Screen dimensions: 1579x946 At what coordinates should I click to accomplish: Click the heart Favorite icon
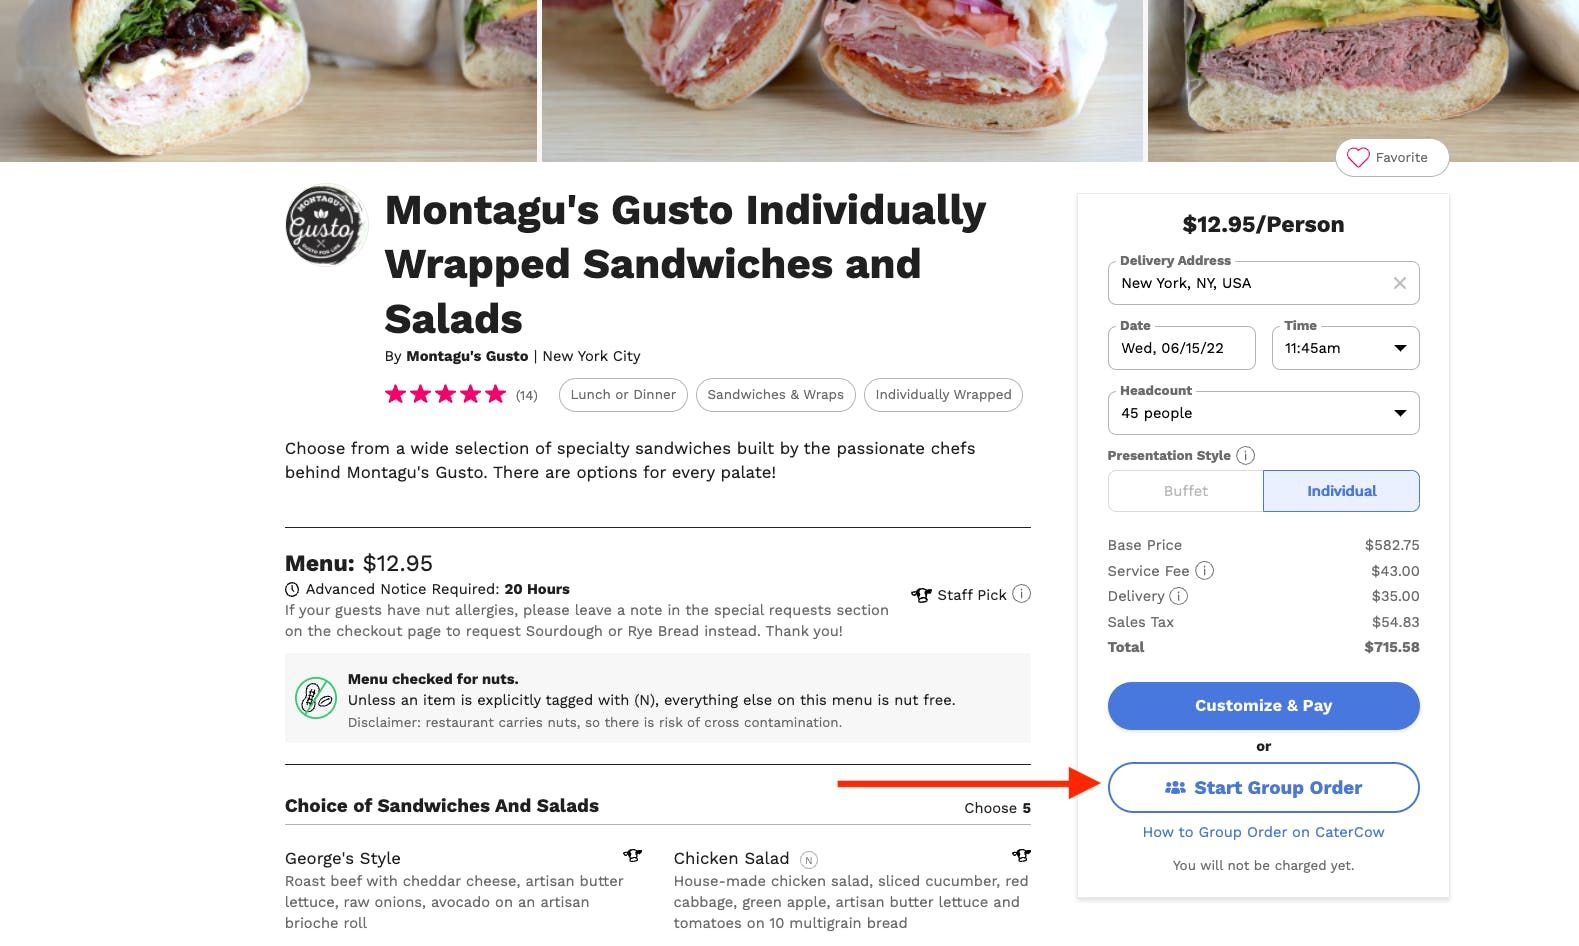pyautogui.click(x=1358, y=158)
